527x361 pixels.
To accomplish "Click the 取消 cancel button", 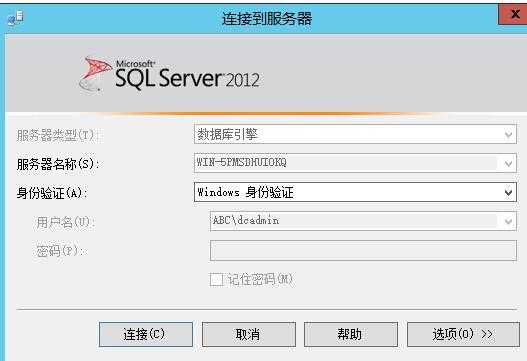I will pos(249,334).
